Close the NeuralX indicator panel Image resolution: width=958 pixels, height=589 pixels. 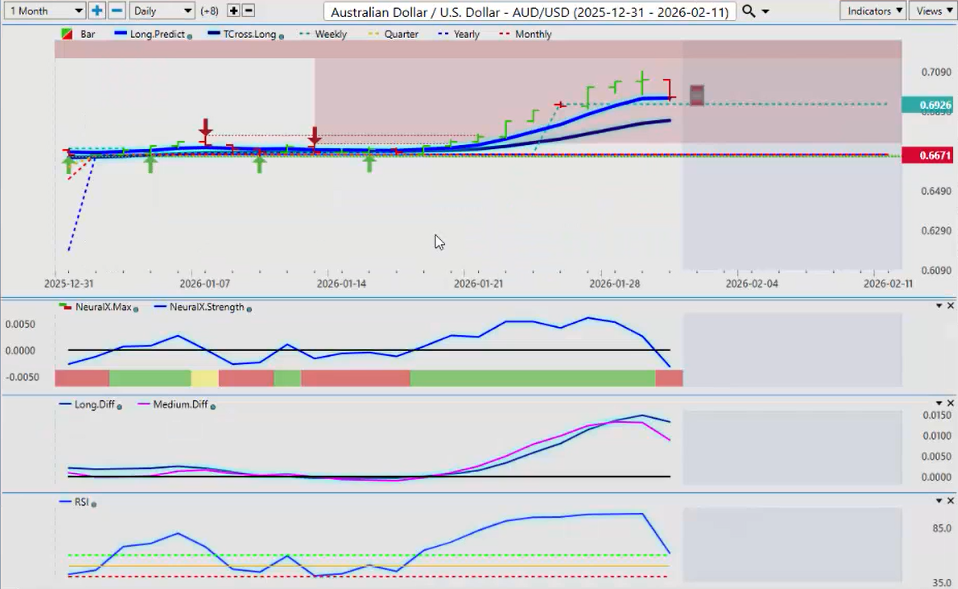950,306
